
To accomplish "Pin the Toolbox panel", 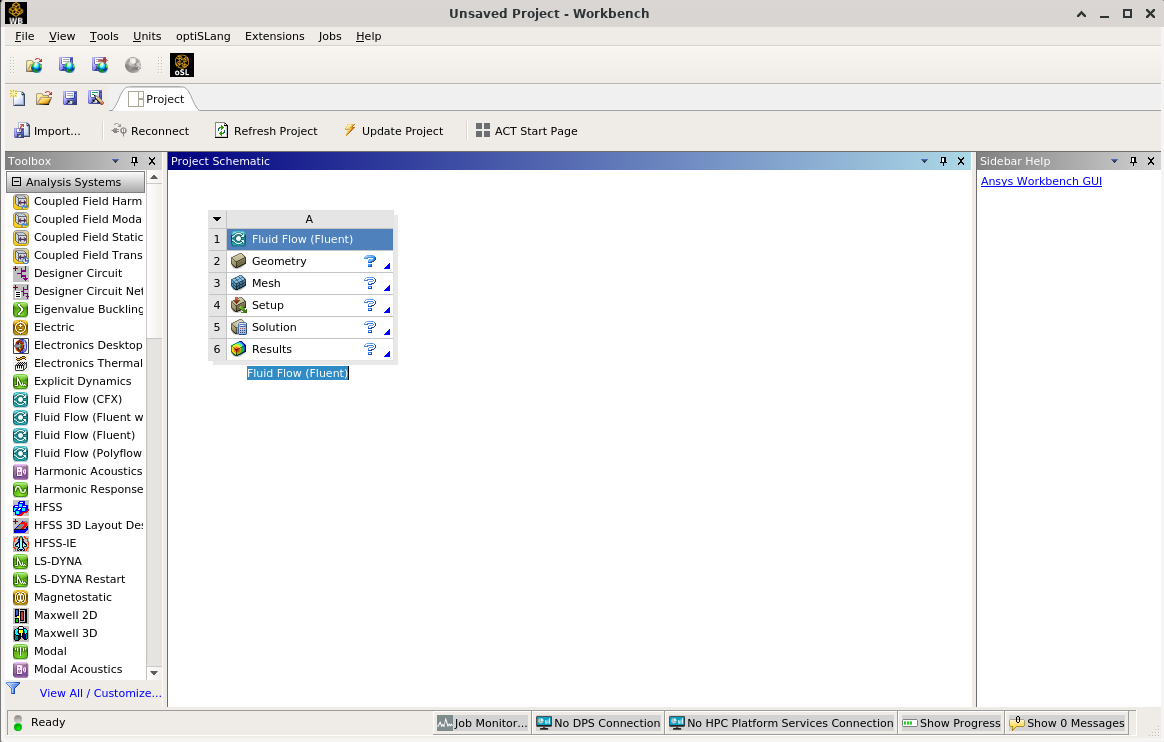I will [135, 161].
